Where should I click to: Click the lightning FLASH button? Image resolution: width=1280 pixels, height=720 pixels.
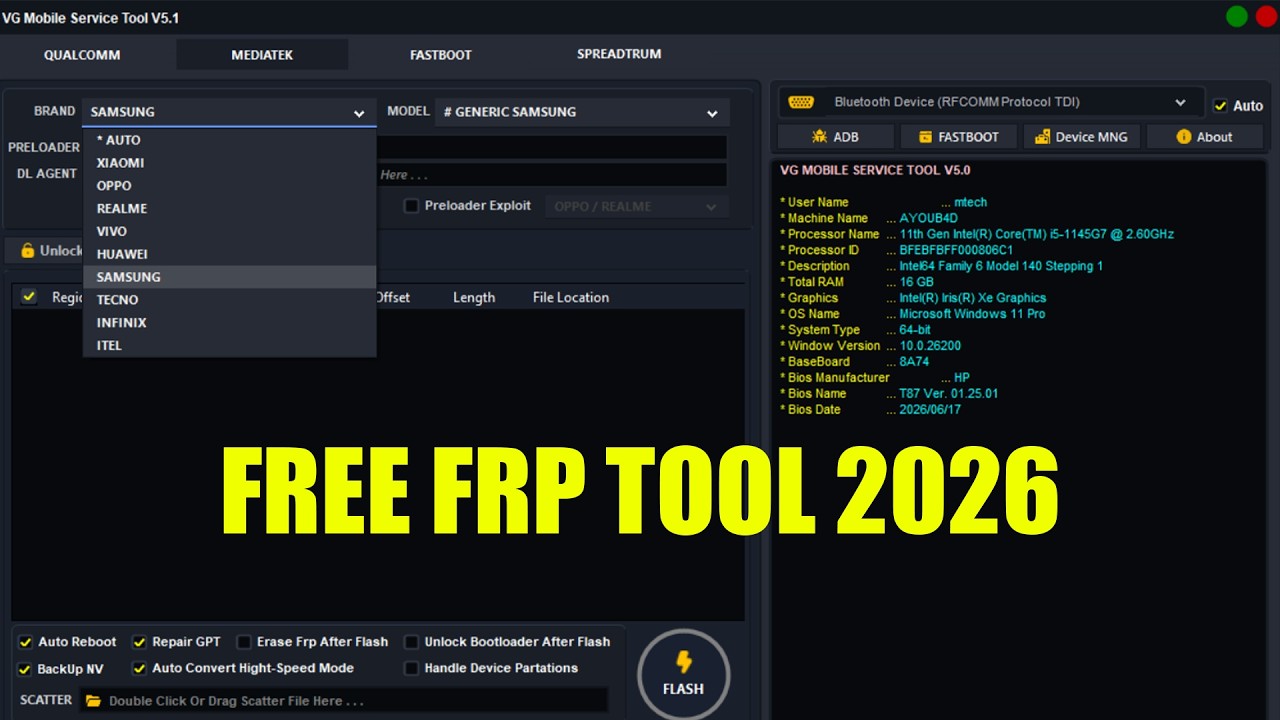[683, 674]
